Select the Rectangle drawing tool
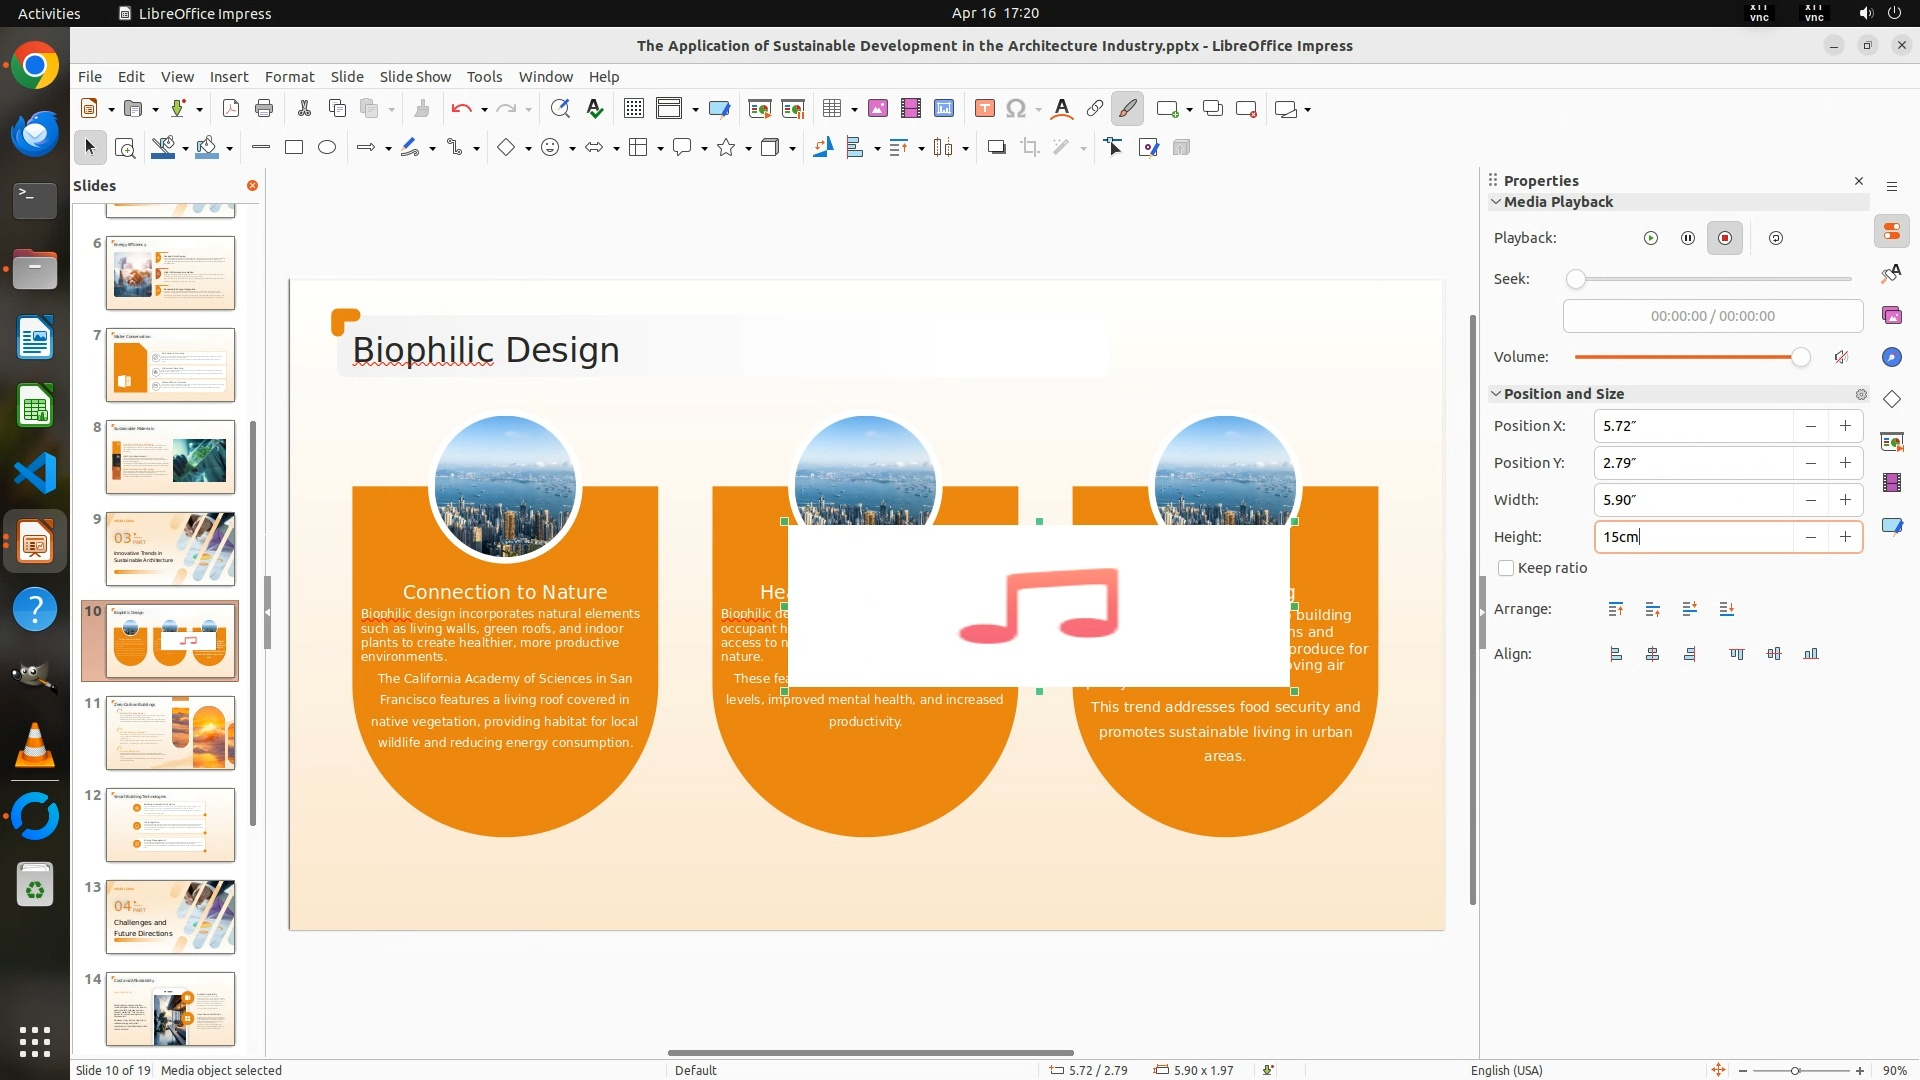Screen dimensions: 1920x1080 coord(293,147)
